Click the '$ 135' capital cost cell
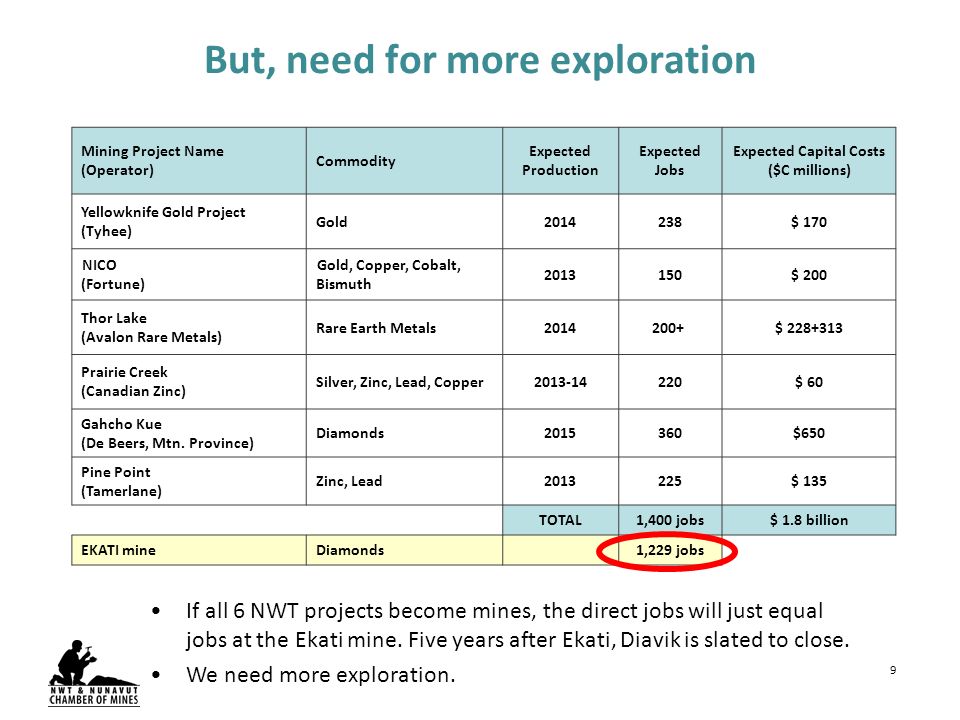 tap(809, 481)
